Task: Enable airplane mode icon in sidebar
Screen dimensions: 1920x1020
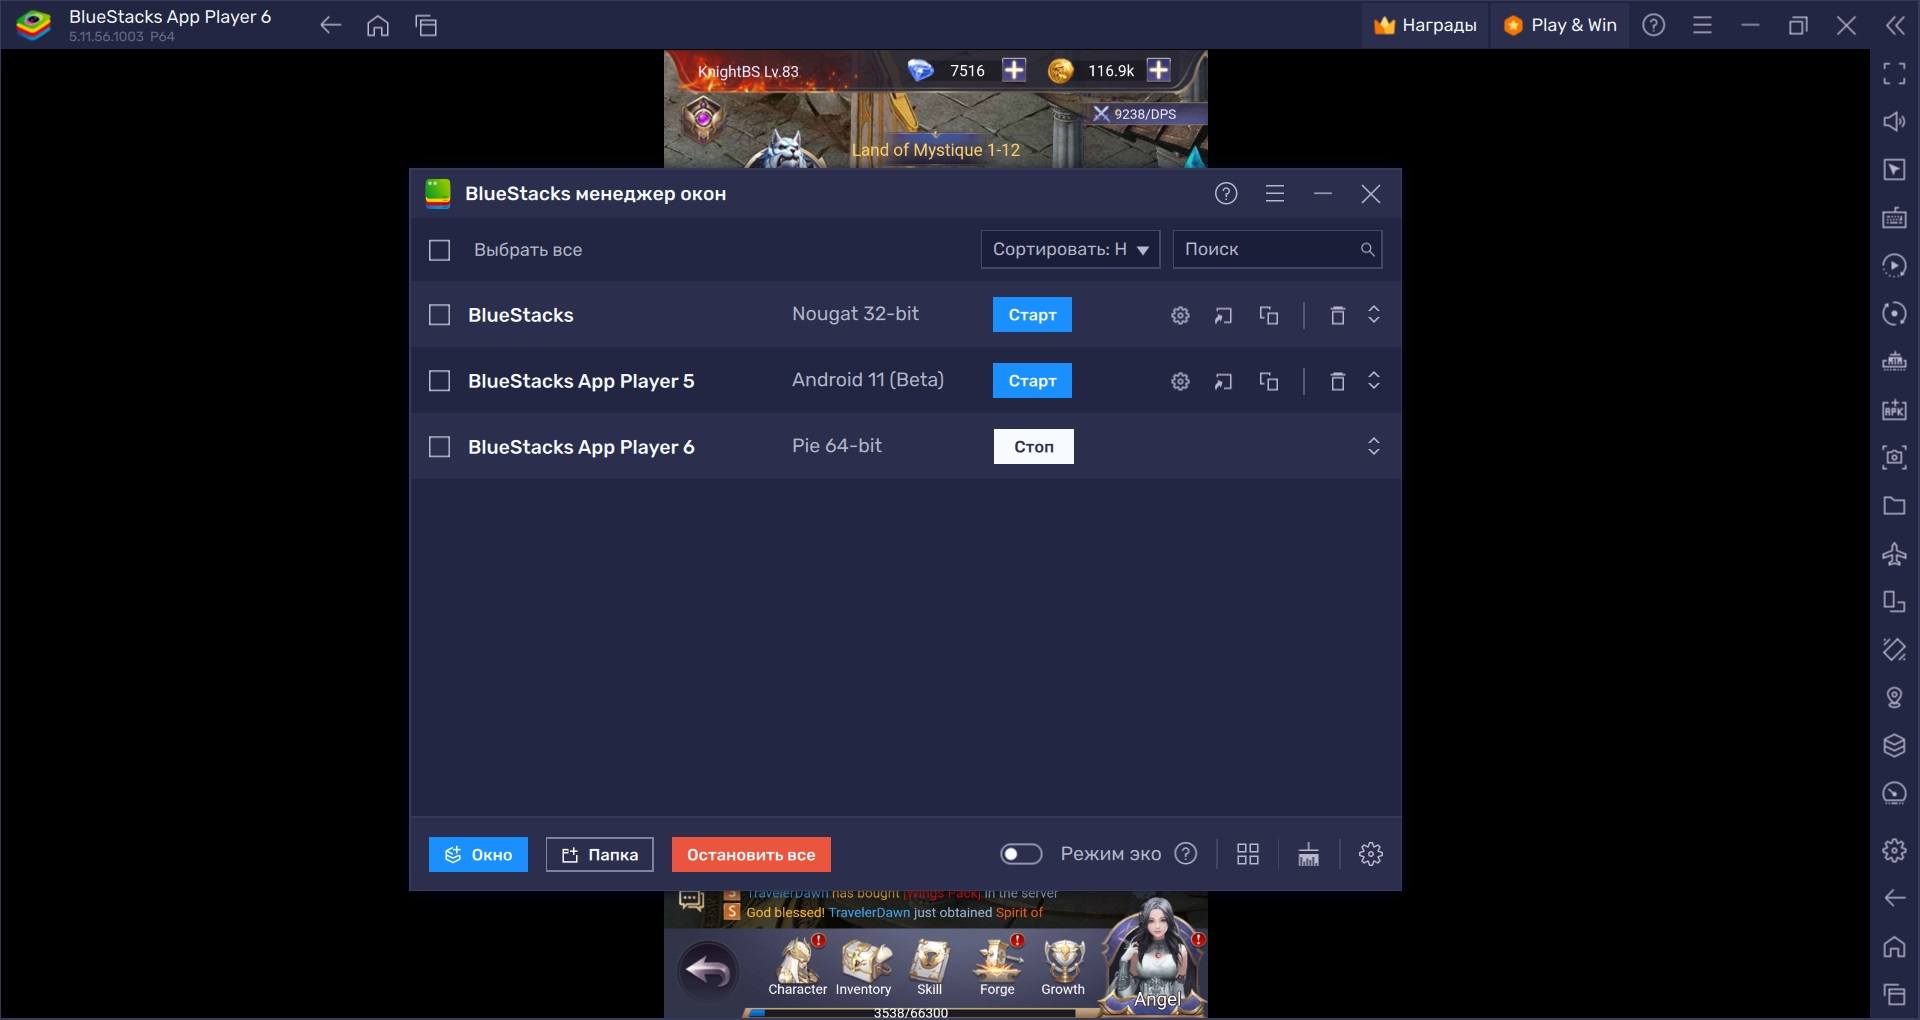Action: point(1894,554)
